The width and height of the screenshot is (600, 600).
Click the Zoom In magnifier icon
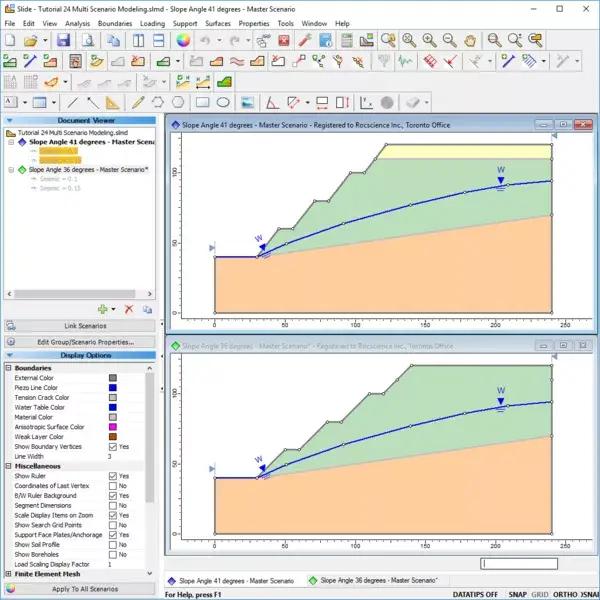click(429, 40)
